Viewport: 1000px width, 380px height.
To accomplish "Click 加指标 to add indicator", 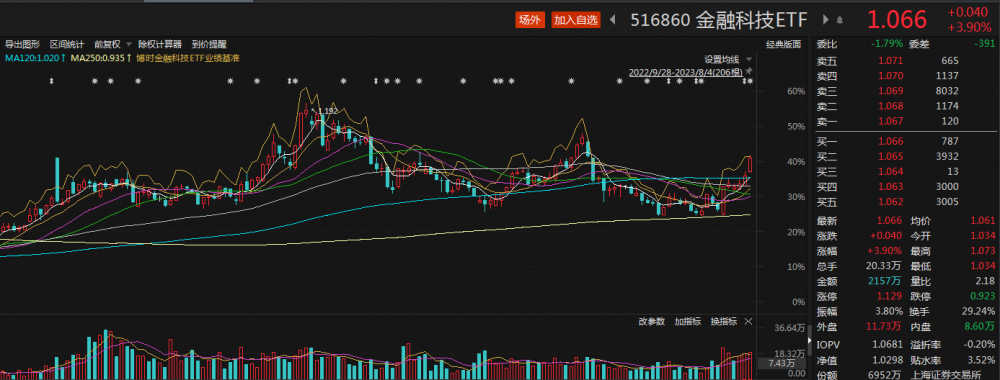I will (688, 321).
